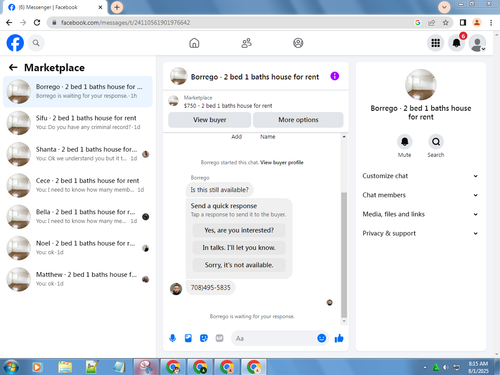Open the Sifu conversation
This screenshot has width=500, height=375.
(78, 123)
